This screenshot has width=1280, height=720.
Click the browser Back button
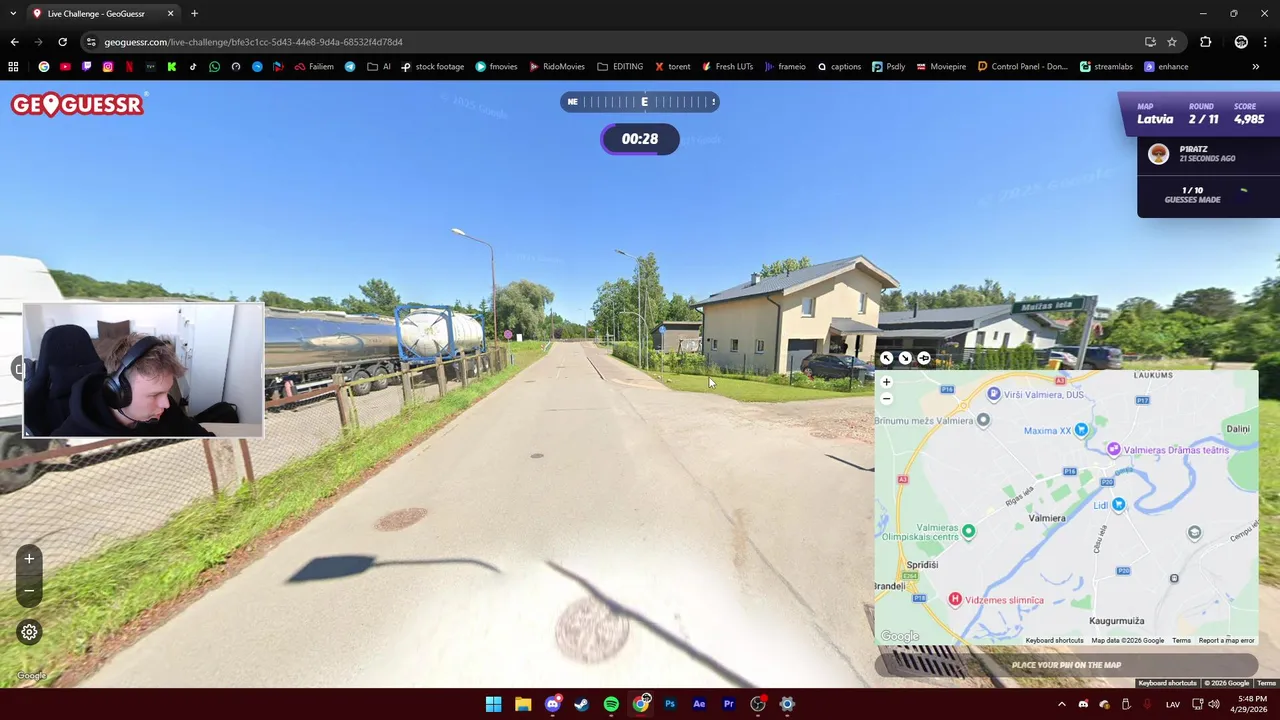click(14, 42)
